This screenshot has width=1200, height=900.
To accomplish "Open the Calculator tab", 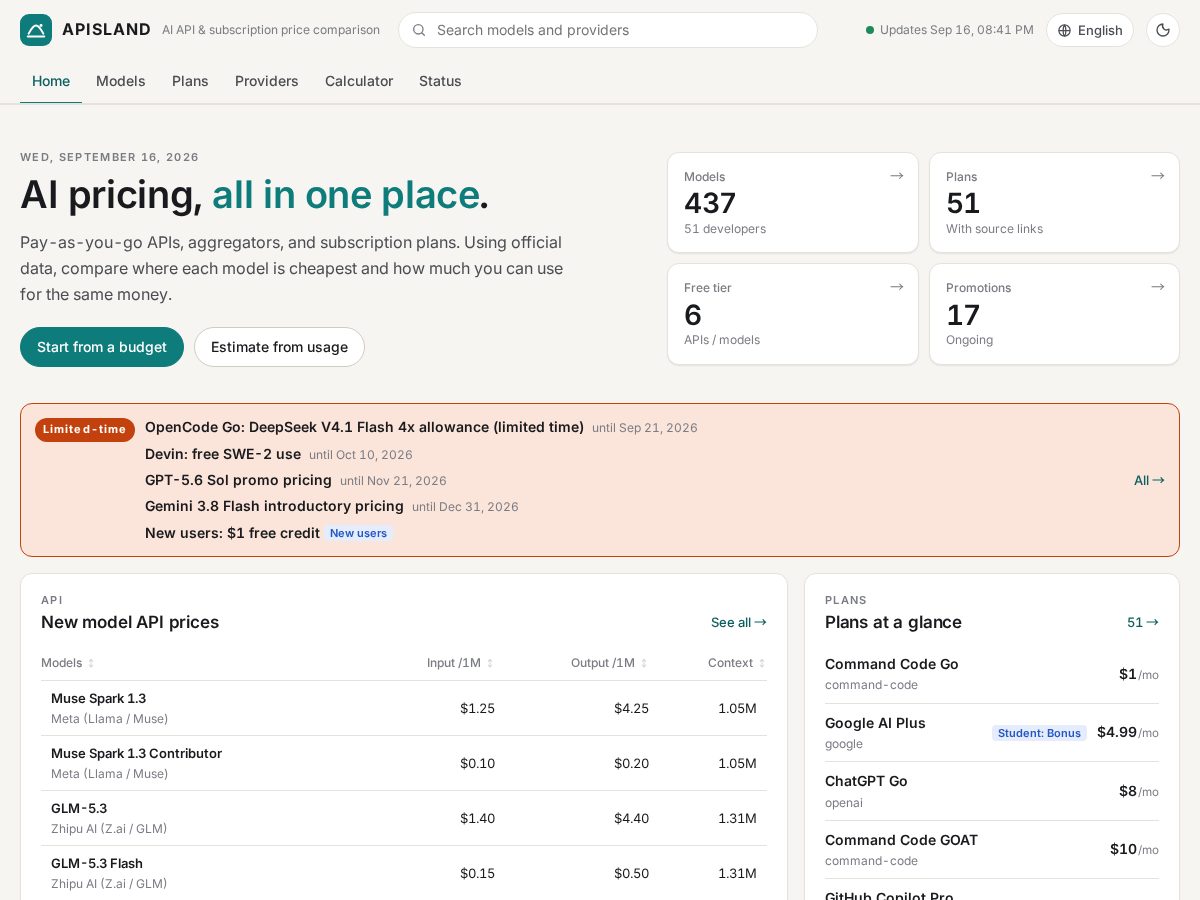I will [x=359, y=81].
